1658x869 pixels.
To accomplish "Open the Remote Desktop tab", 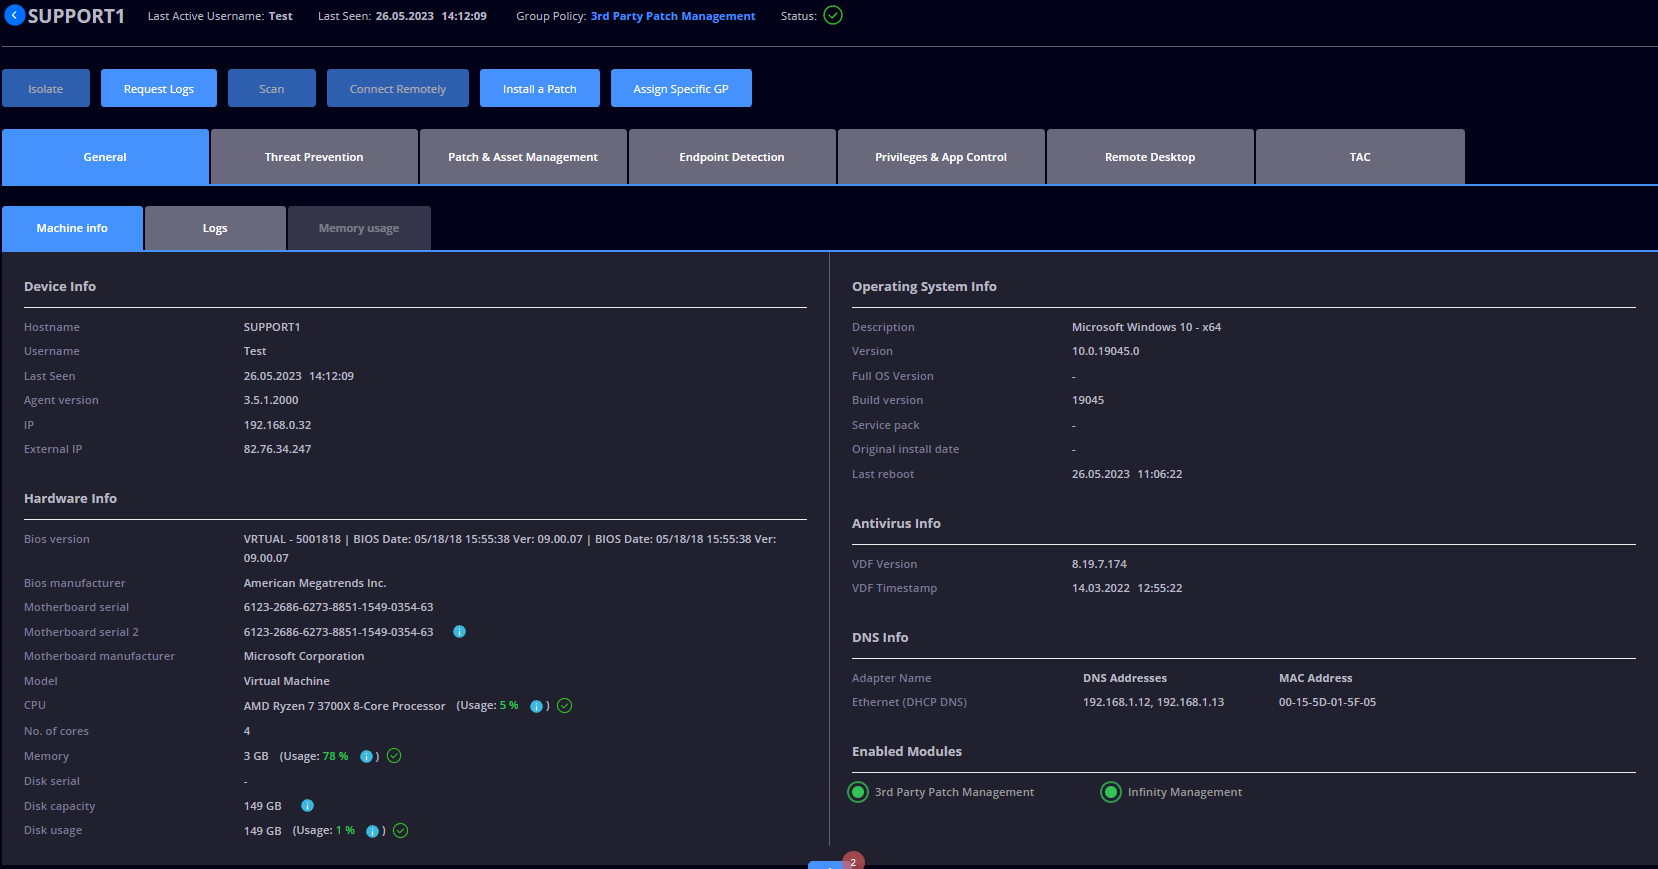I will [1150, 157].
